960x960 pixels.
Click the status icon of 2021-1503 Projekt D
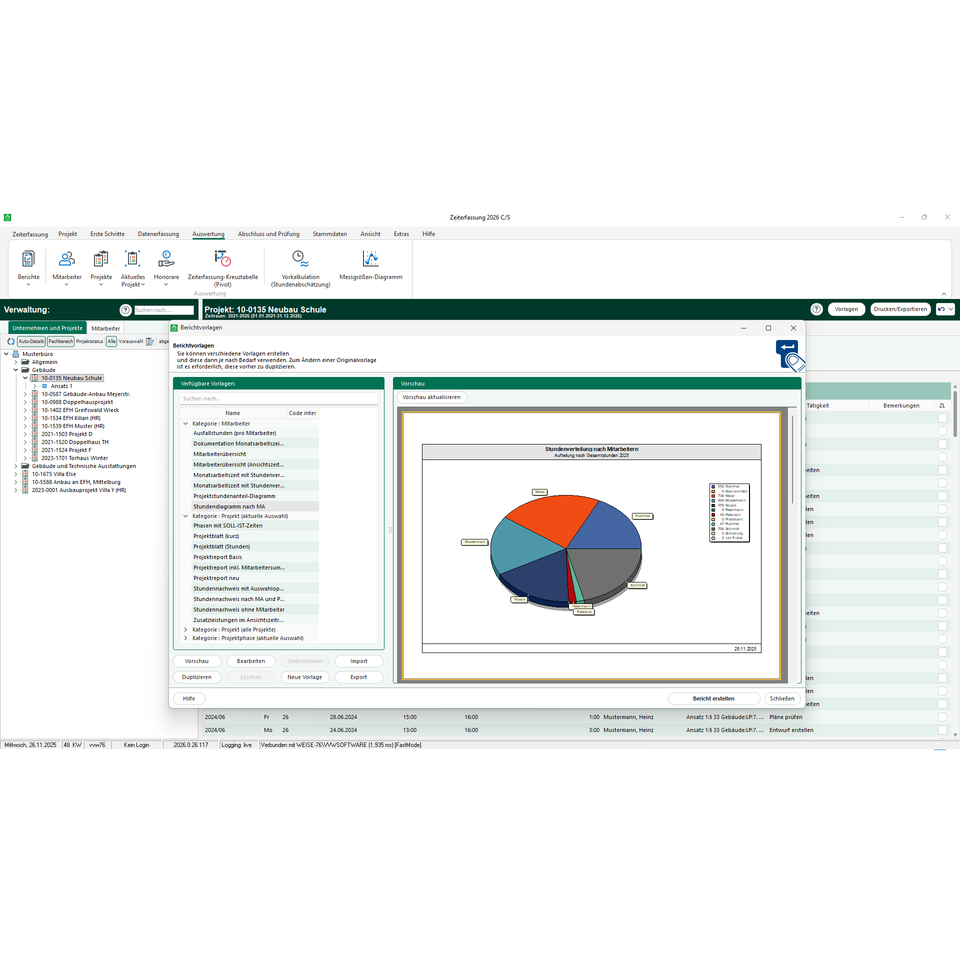click(34, 434)
